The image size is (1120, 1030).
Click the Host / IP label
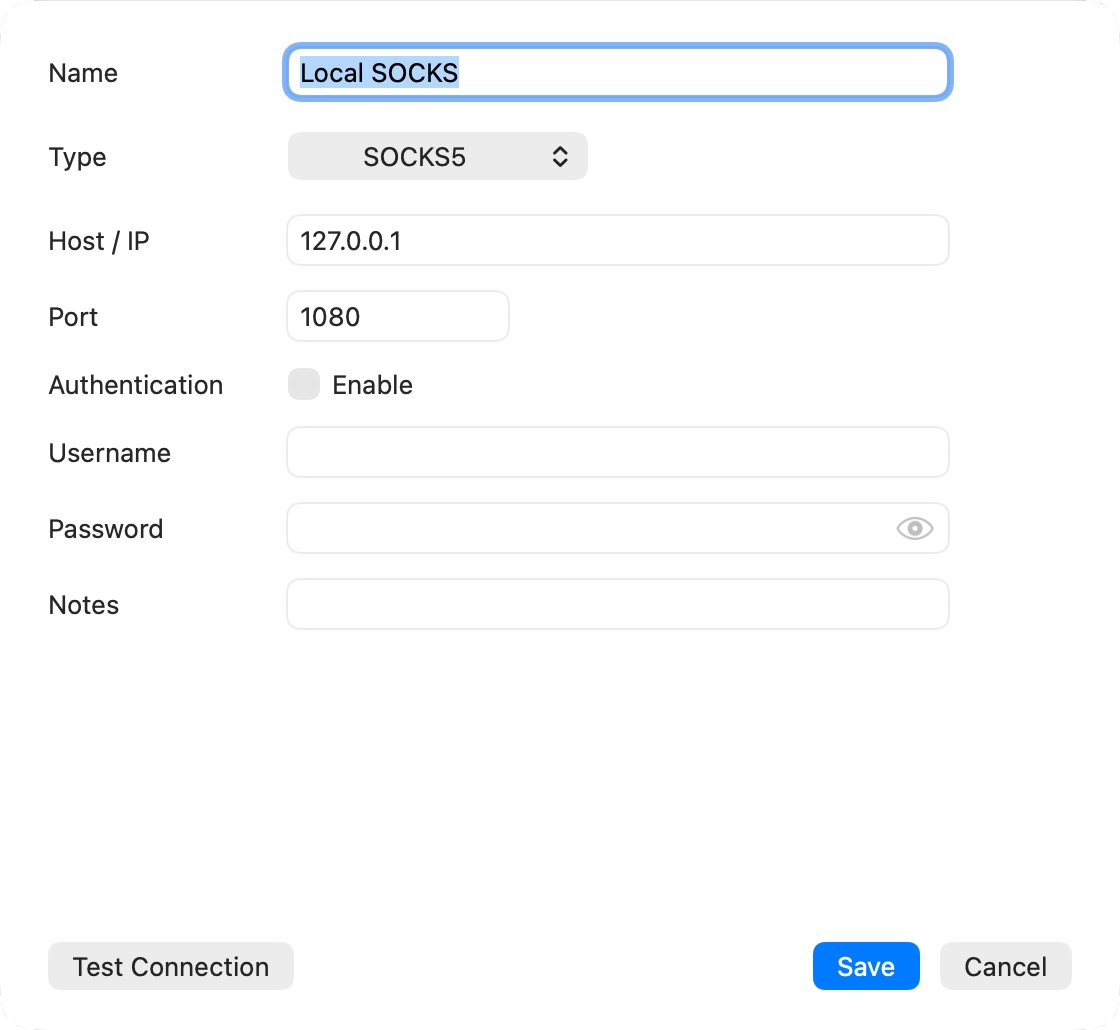[99, 241]
